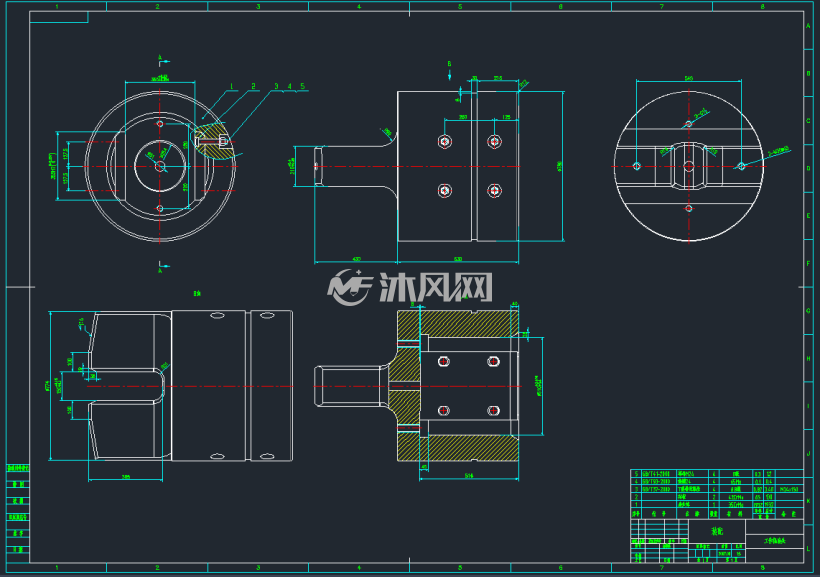Pick the 125 bolt offset dimension

(506, 117)
